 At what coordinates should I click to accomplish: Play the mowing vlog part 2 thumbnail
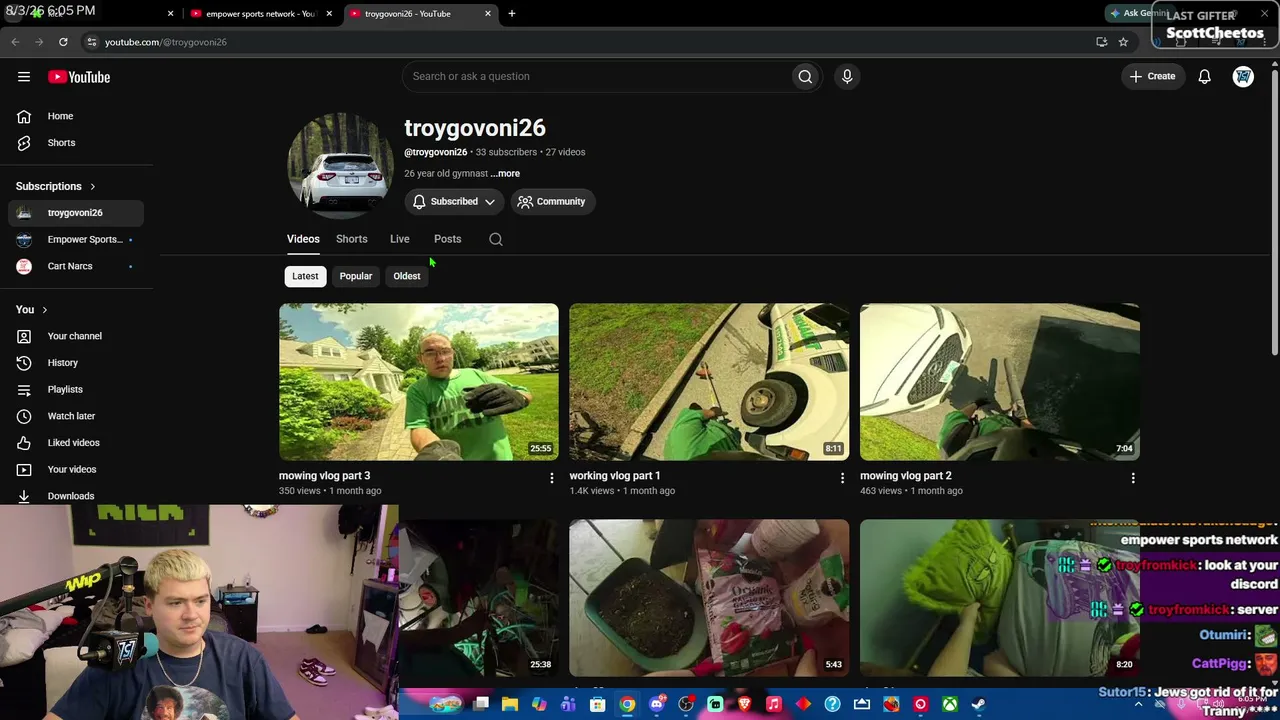(x=1000, y=382)
